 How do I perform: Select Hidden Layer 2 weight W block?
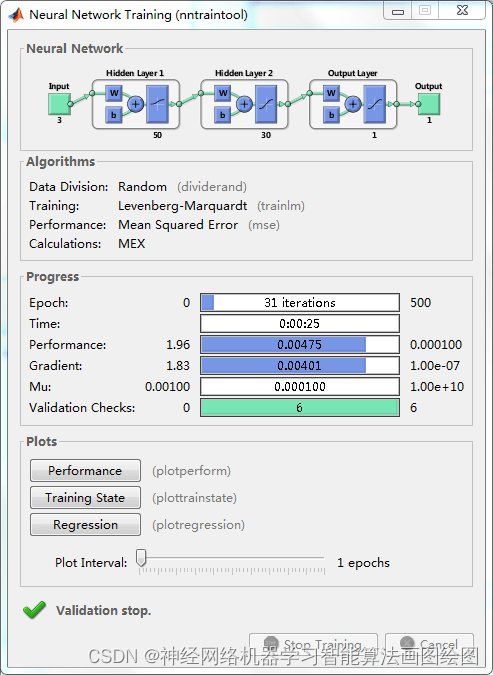223,93
